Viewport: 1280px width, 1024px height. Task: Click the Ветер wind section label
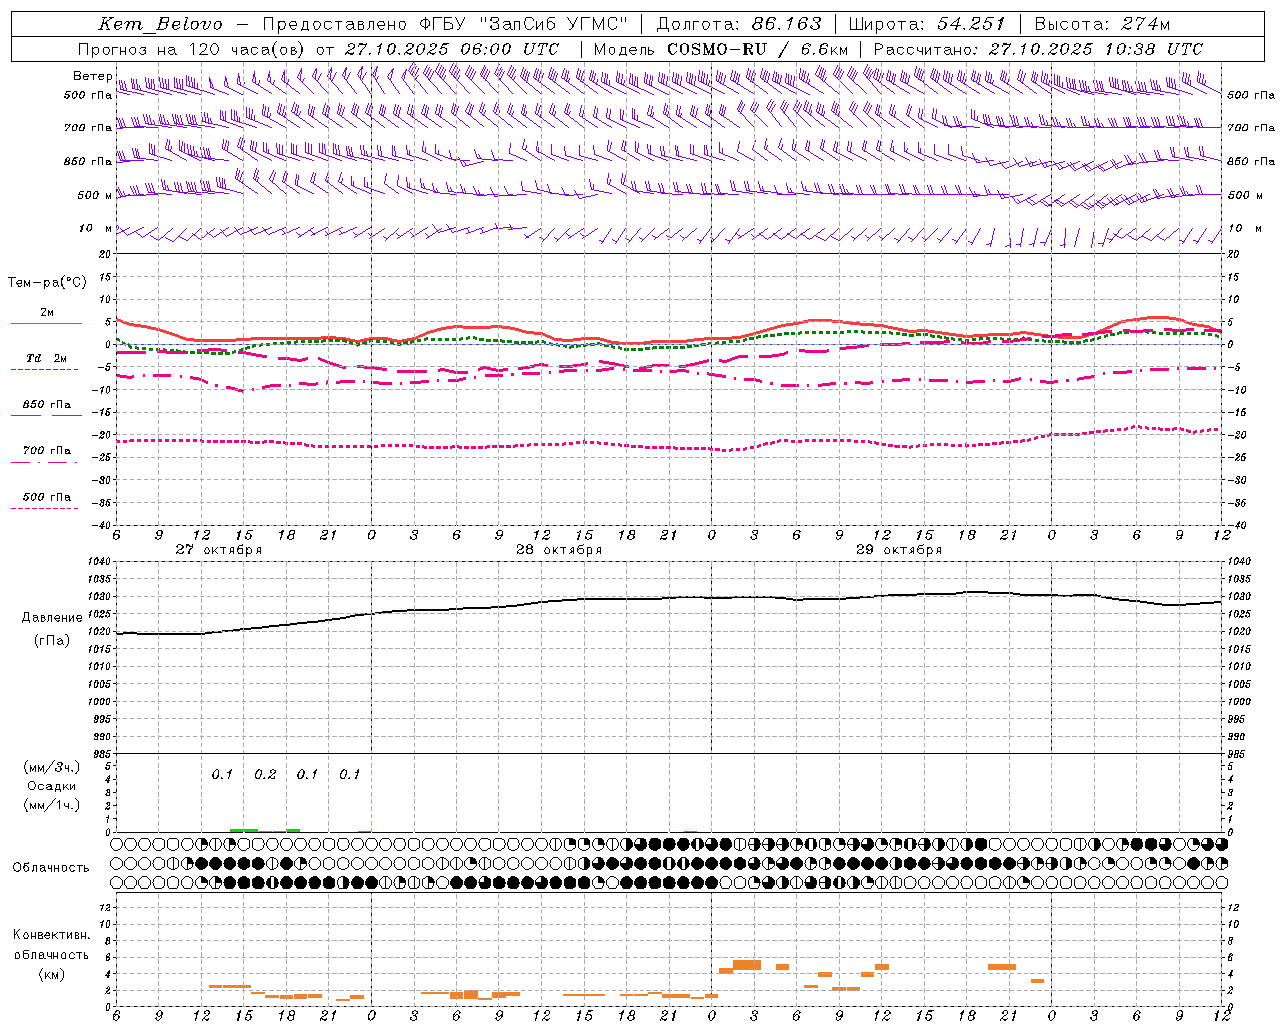92,76
